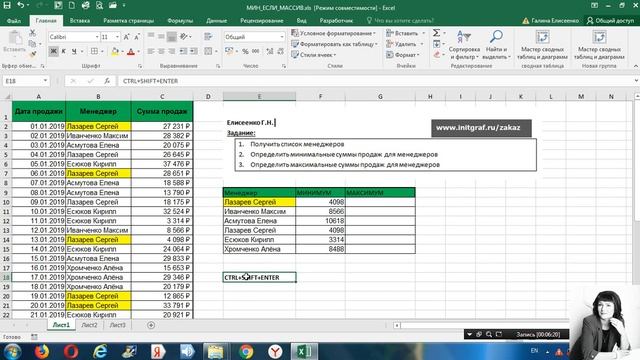Screen dimensions: 640x360
Task: Apply percent style to the cell
Action: tap(245, 51)
